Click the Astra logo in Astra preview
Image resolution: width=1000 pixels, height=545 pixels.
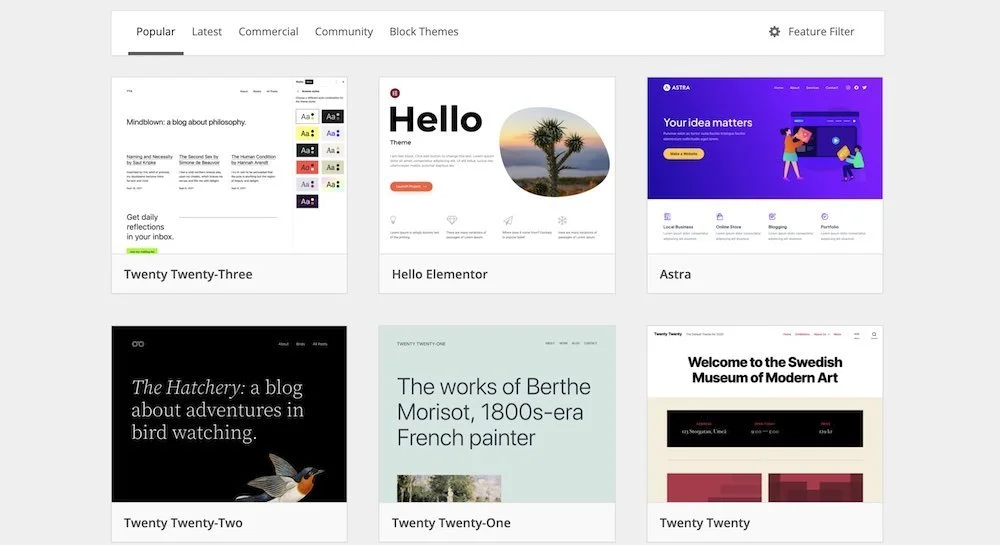point(677,87)
